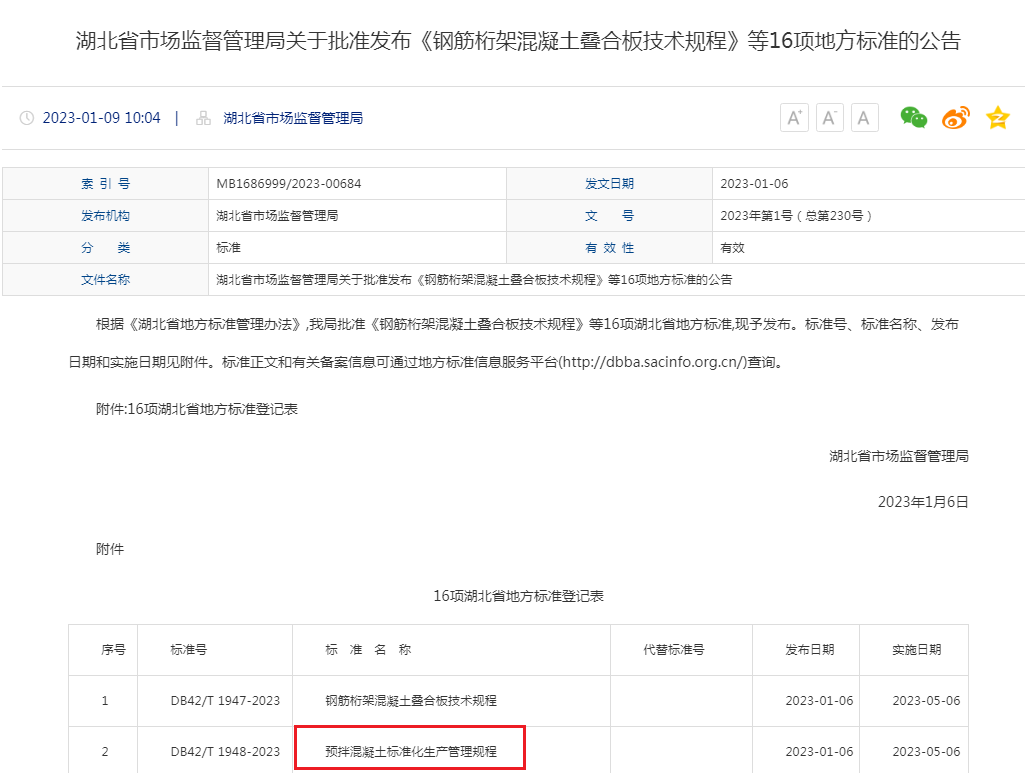Increase font size with the A+ icon

[x=793, y=117]
